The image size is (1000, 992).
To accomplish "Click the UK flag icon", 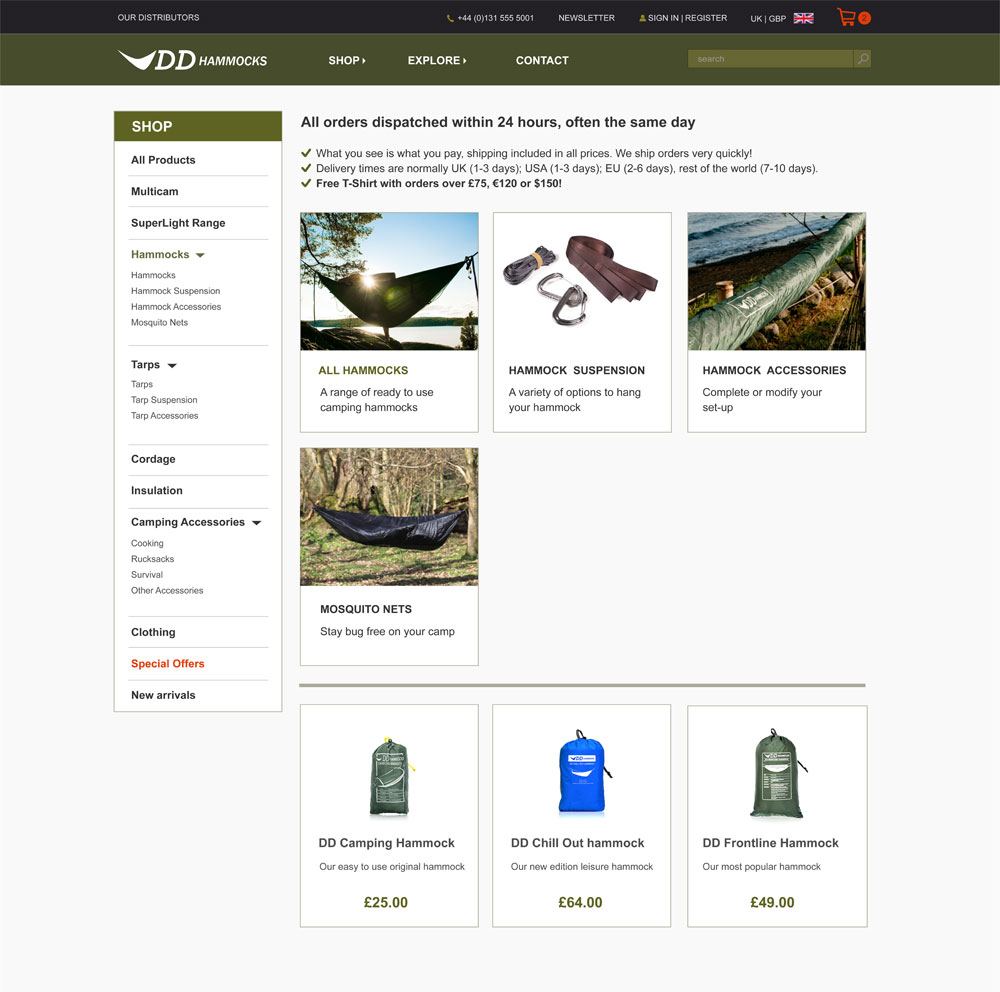I will pos(803,18).
